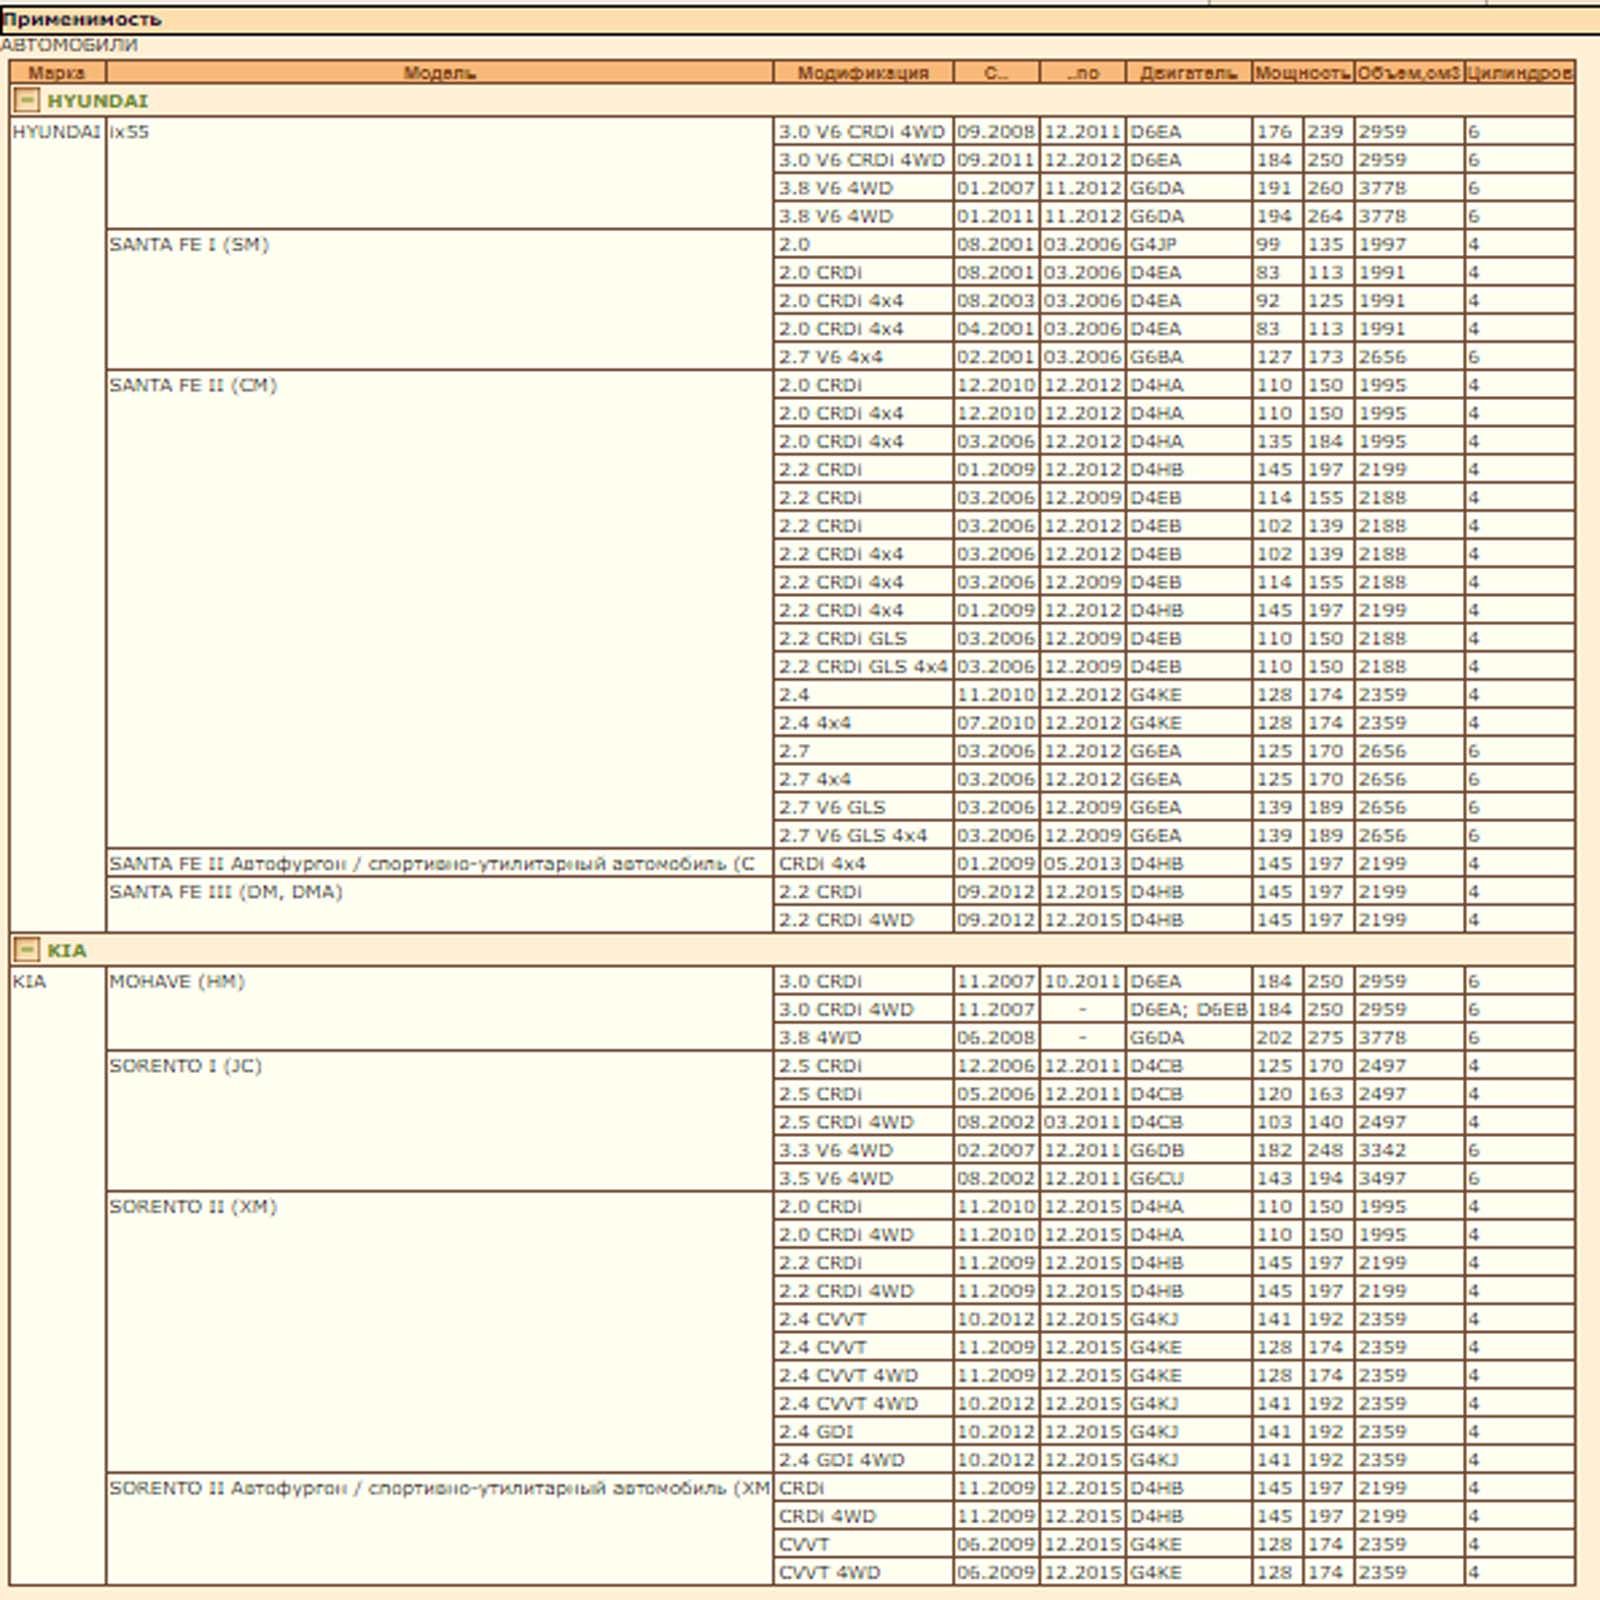The height and width of the screenshot is (1600, 1600).
Task: Select the SORENTO I (JC) model cell
Action: tap(185, 1066)
